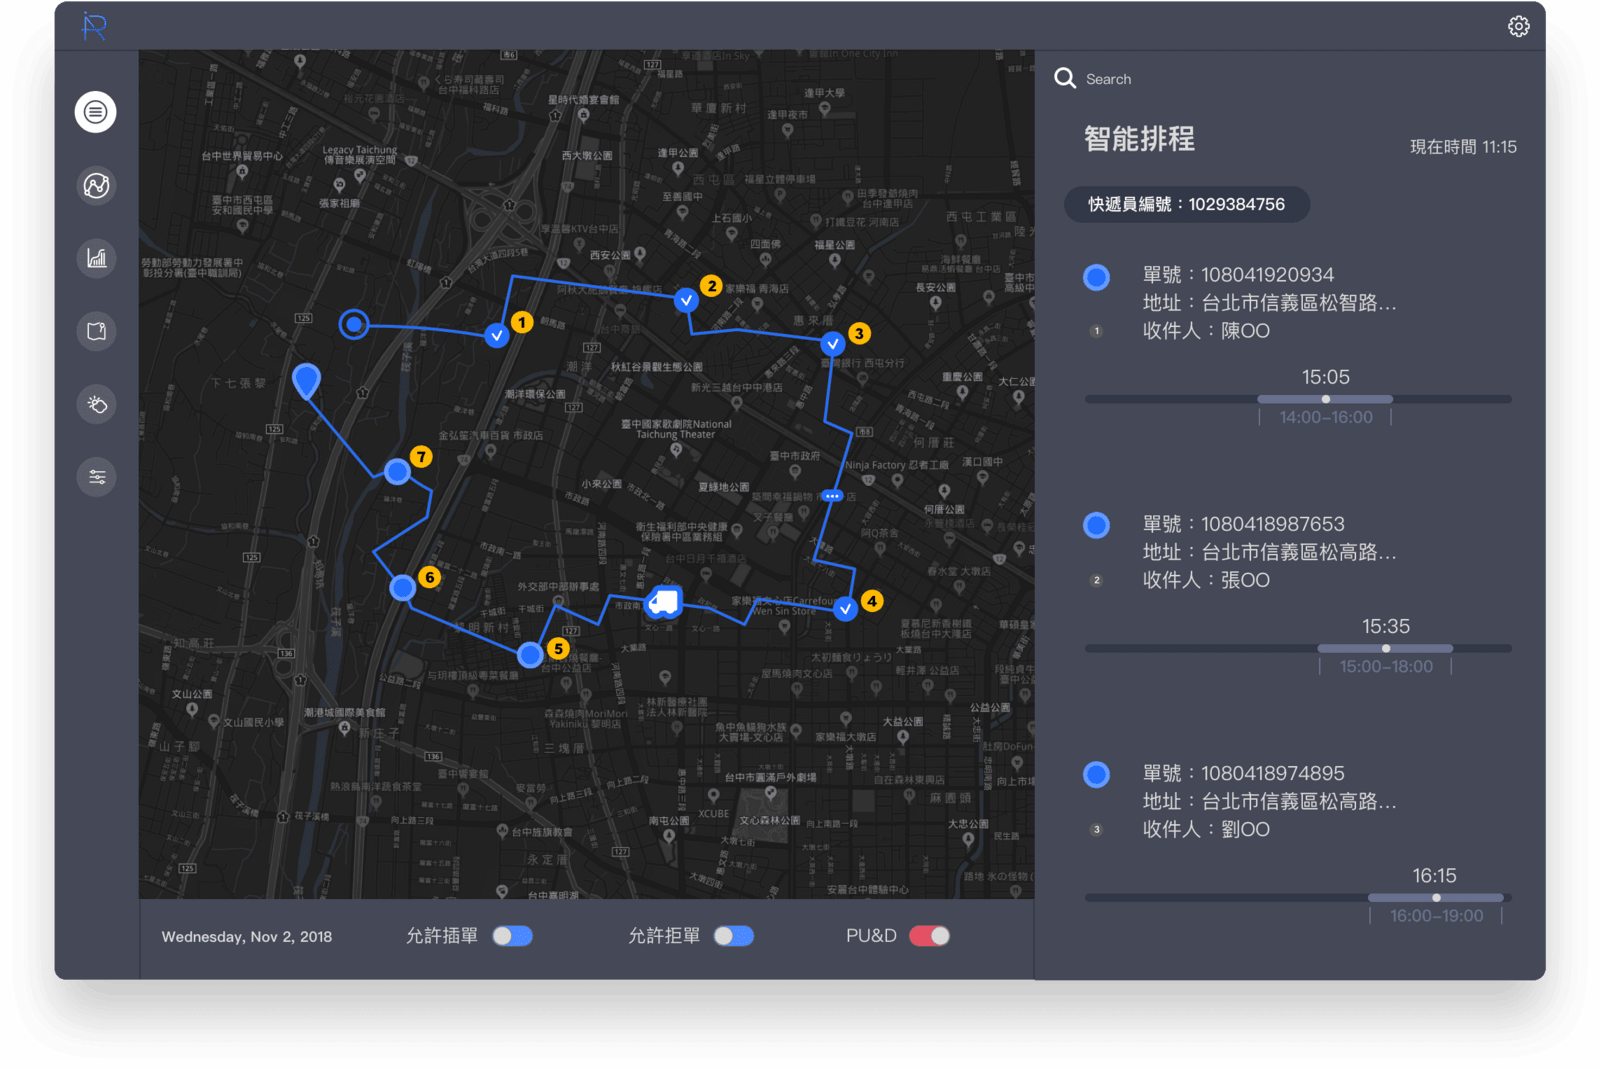Click the ellipsis waypoint on the route
This screenshot has height=1070, width=1599.
832,496
